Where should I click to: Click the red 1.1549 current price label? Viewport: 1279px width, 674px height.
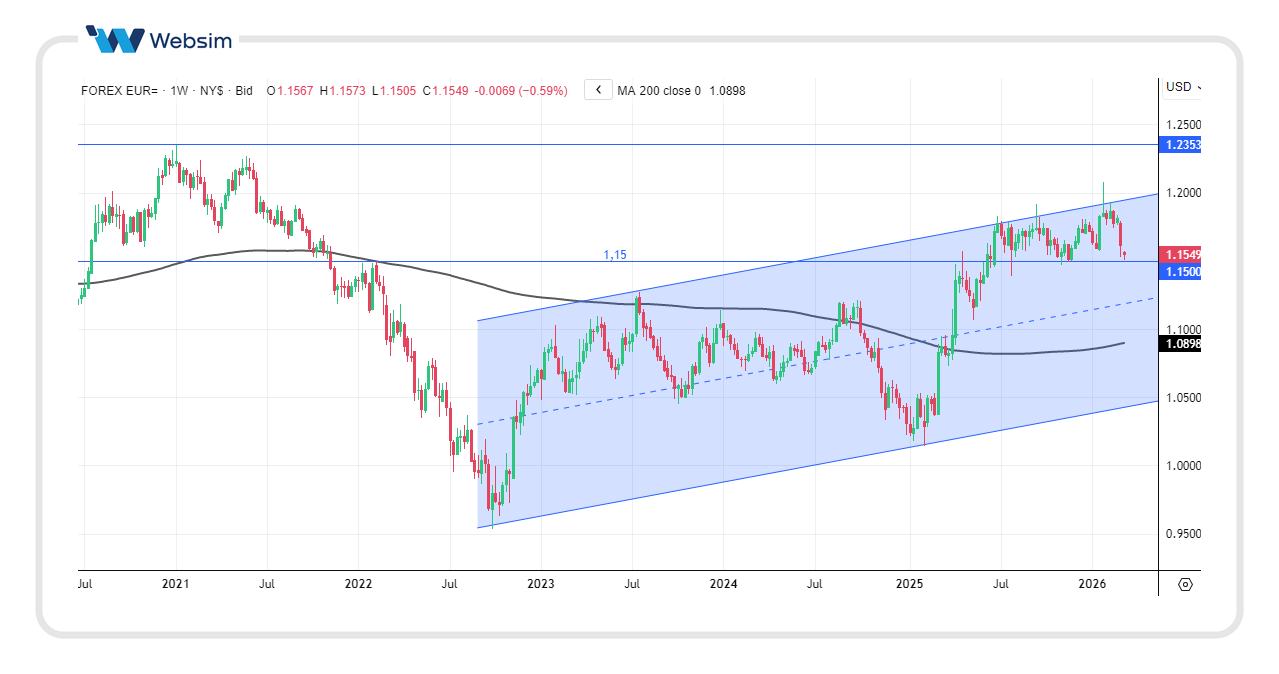tap(1182, 255)
